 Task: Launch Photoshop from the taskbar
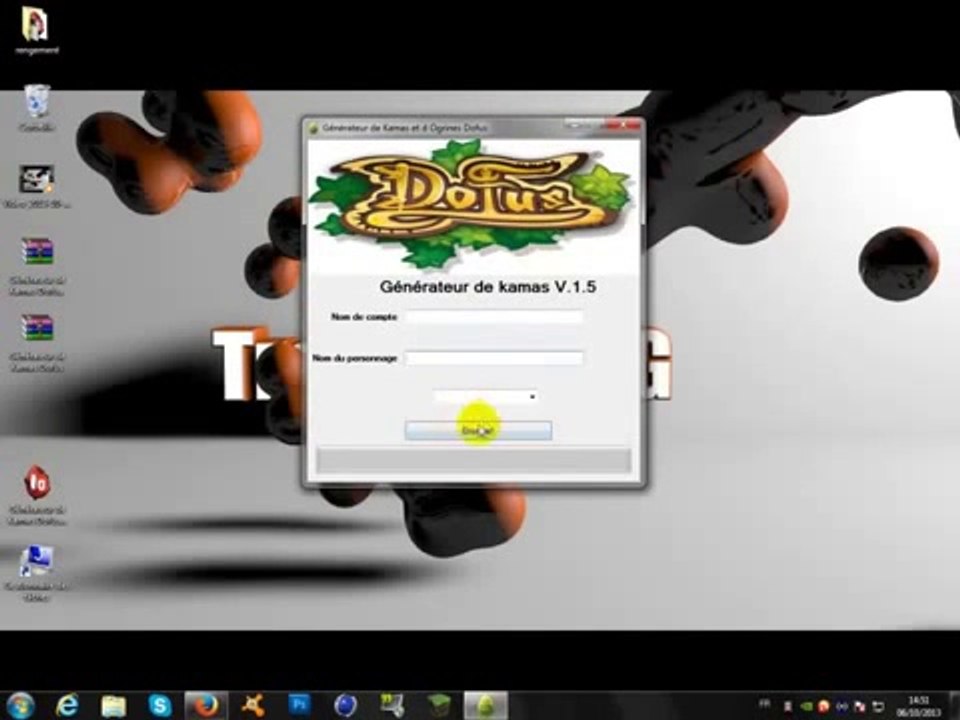(x=299, y=706)
